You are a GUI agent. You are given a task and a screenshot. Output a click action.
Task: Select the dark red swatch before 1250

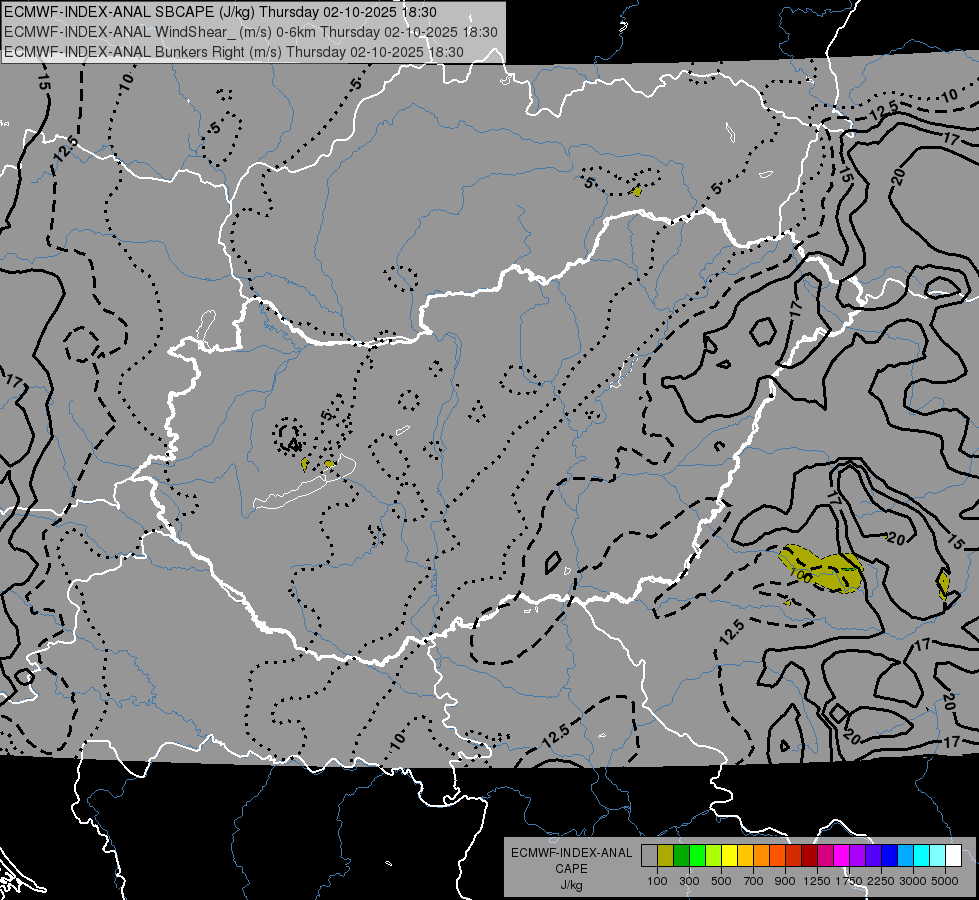click(809, 856)
